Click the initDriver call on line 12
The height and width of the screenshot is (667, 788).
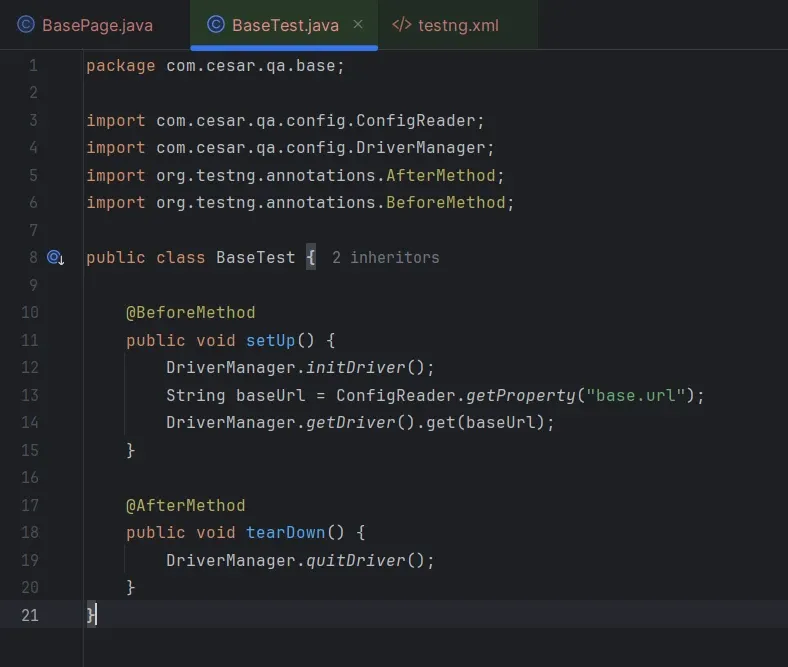click(355, 367)
